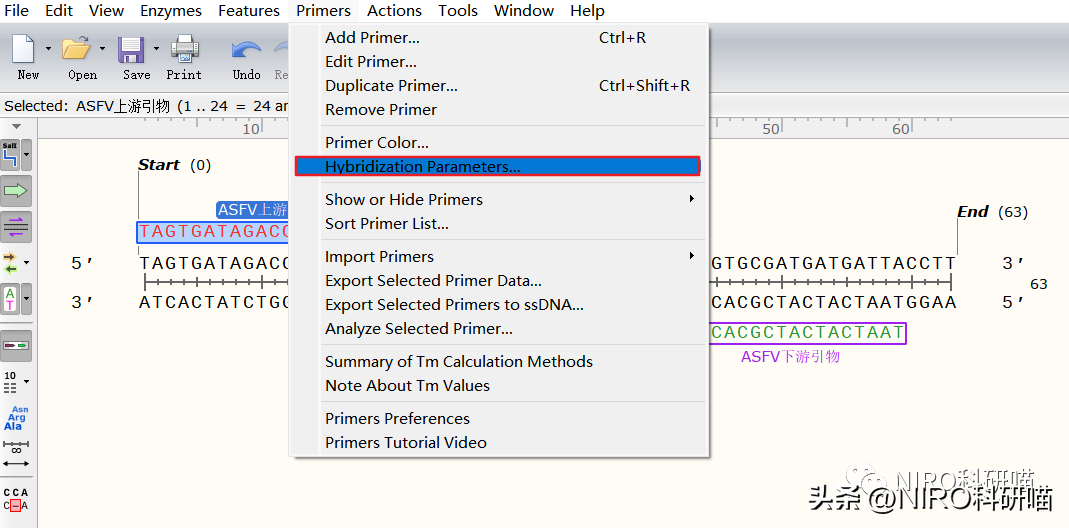The height and width of the screenshot is (528, 1069).
Task: Click the New file icon
Action: 25,48
